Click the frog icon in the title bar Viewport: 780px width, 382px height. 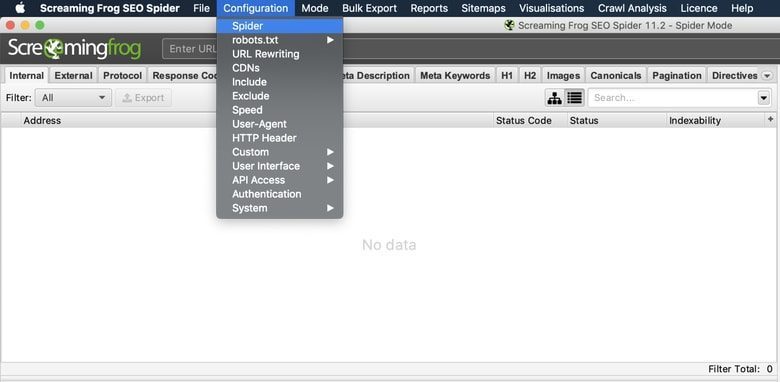[509, 25]
